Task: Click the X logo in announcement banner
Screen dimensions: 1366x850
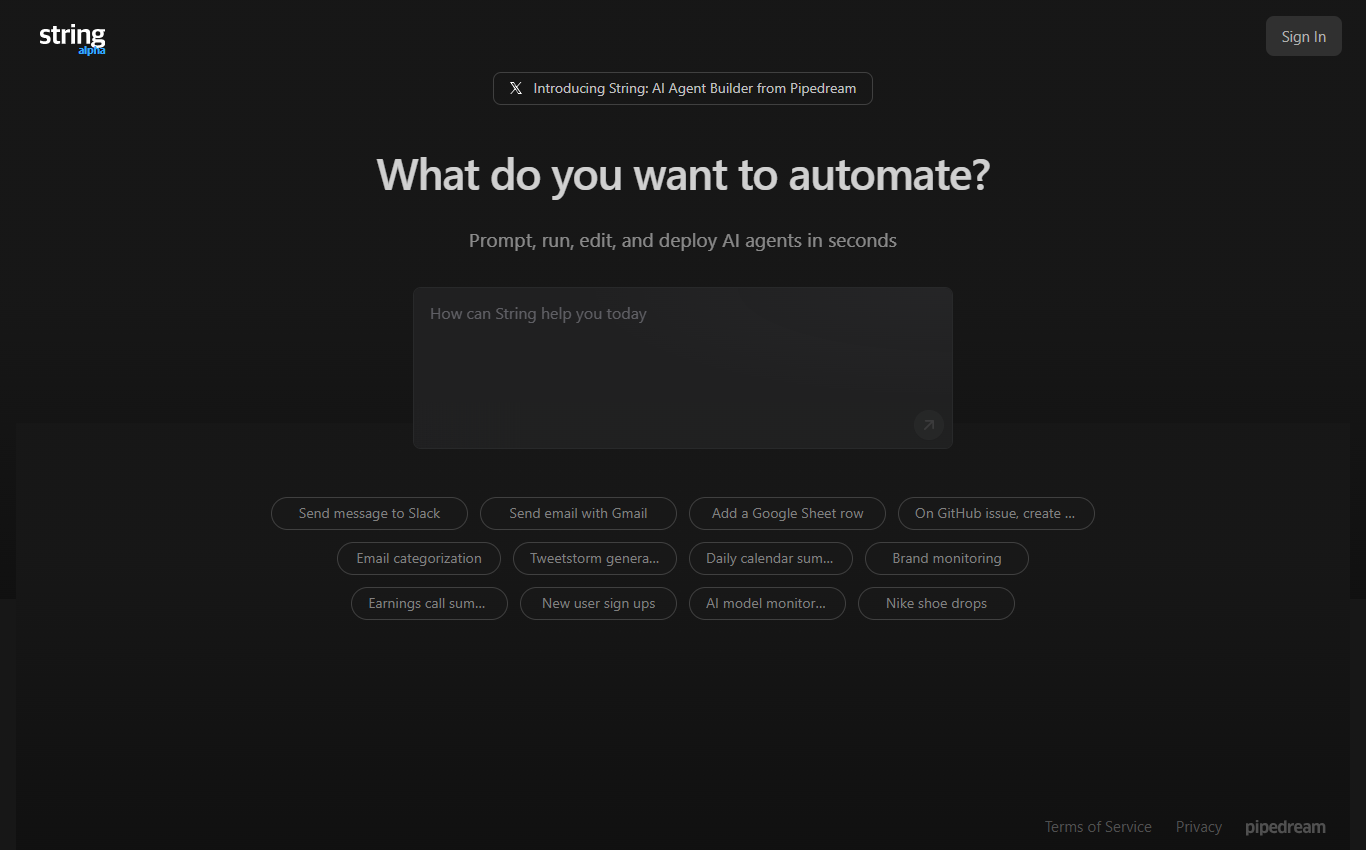Action: point(516,88)
